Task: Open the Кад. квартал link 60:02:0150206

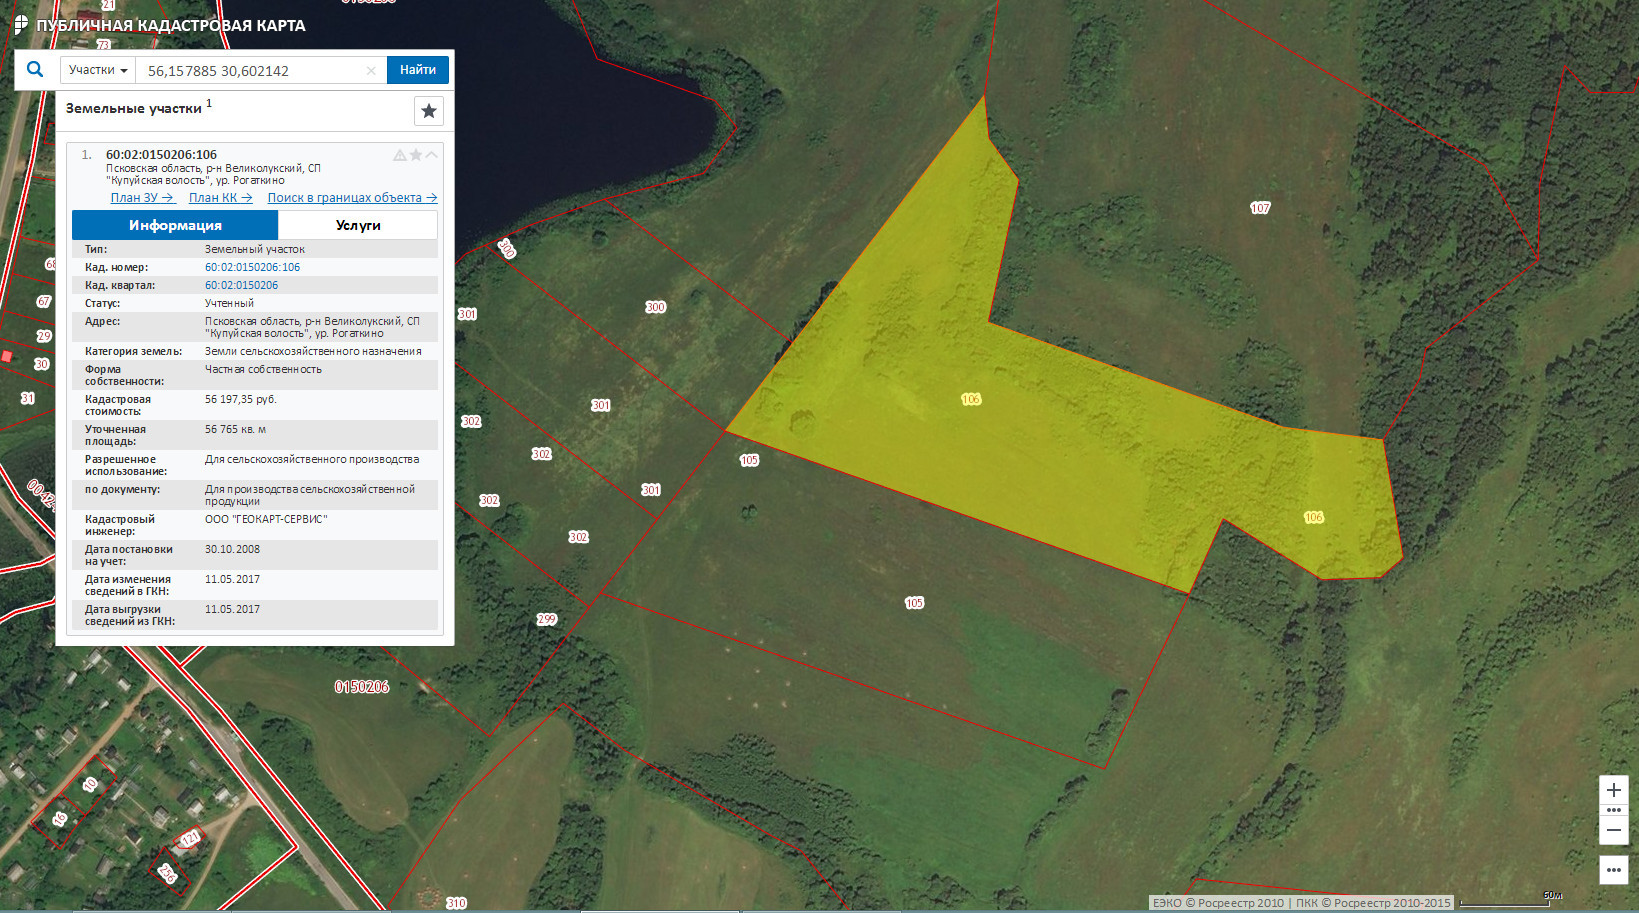Action: (x=241, y=285)
